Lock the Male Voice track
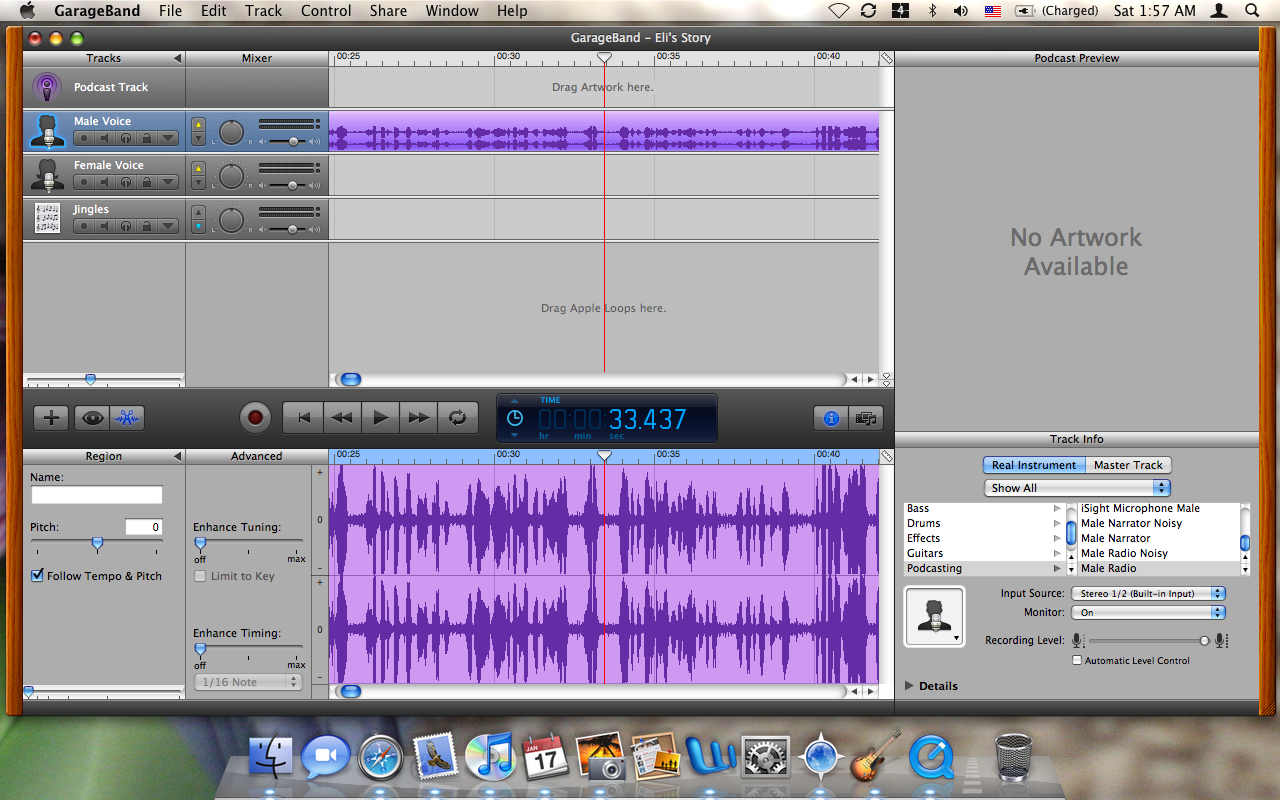1280x800 pixels. pos(147,138)
